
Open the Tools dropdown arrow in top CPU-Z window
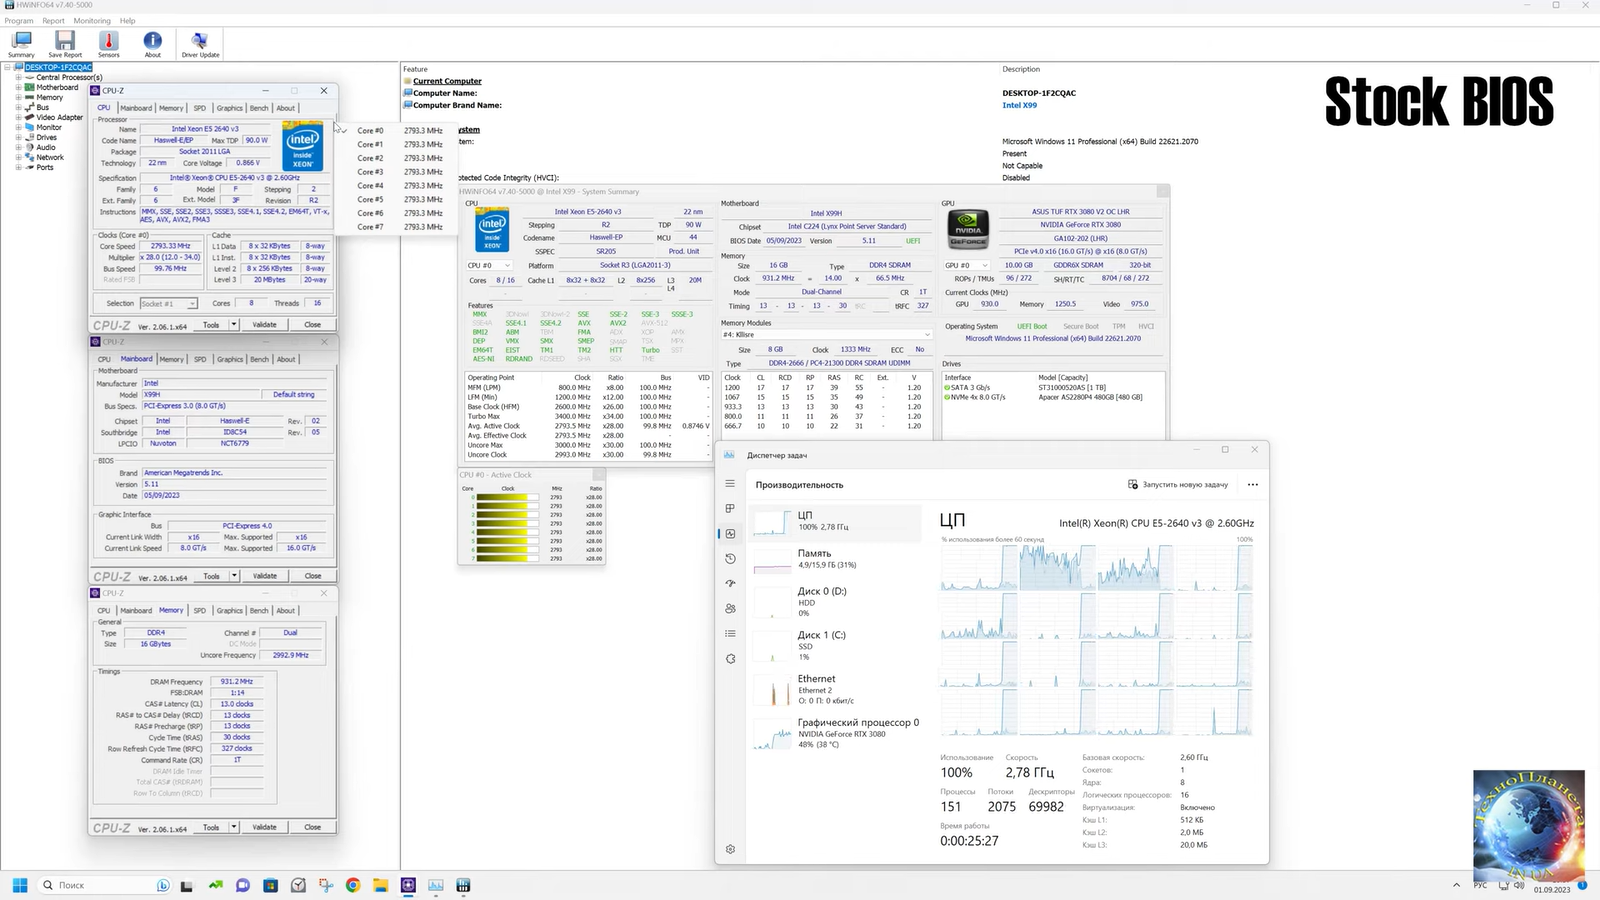click(234, 325)
